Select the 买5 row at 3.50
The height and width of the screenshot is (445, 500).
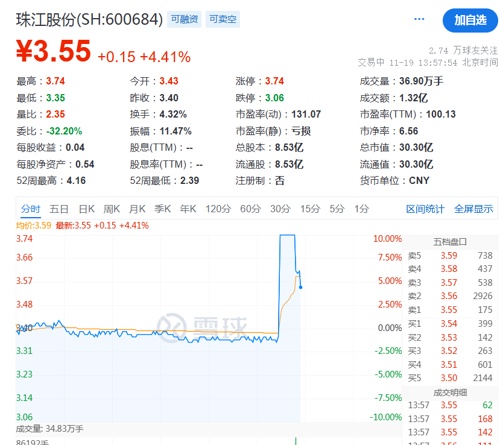pyautogui.click(x=450, y=378)
